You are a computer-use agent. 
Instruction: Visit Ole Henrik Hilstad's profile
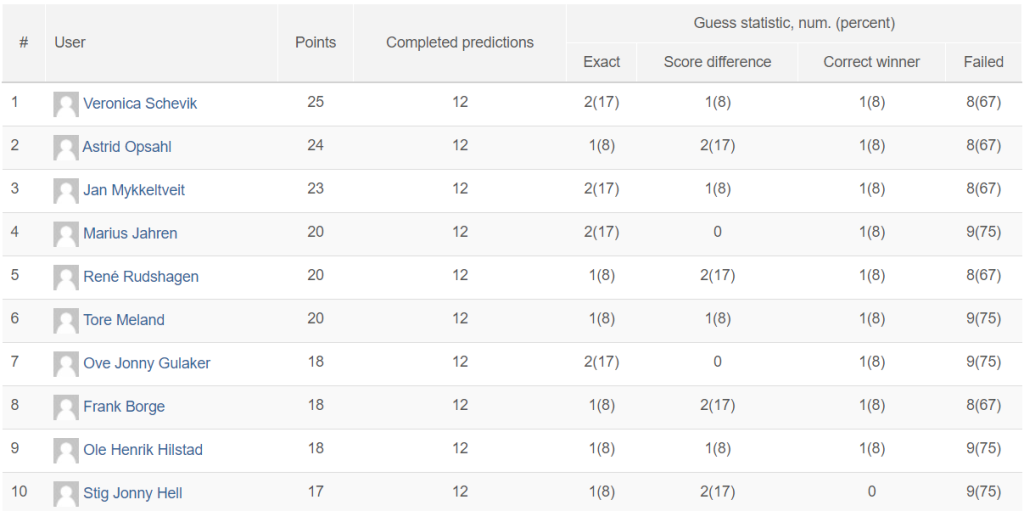tap(143, 450)
